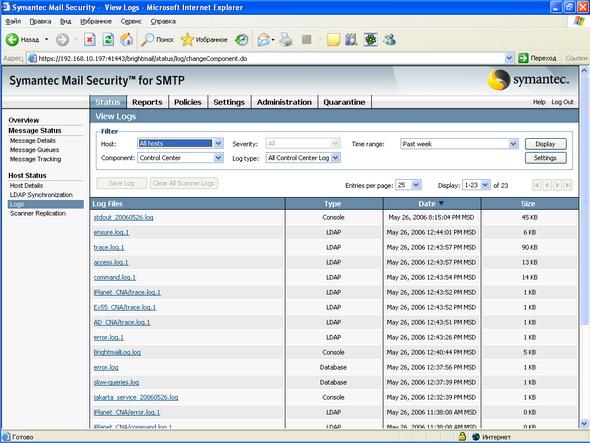Image resolution: width=590 pixels, height=443 pixels.
Task: Open Host Details in sidebar
Action: (x=26, y=186)
